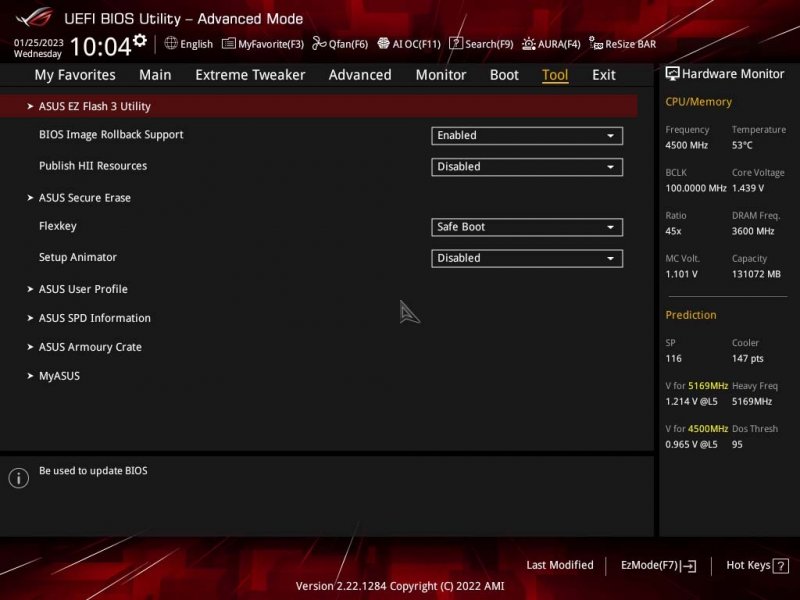Click the info icon beside help text
The image size is (800, 600).
(x=19, y=478)
